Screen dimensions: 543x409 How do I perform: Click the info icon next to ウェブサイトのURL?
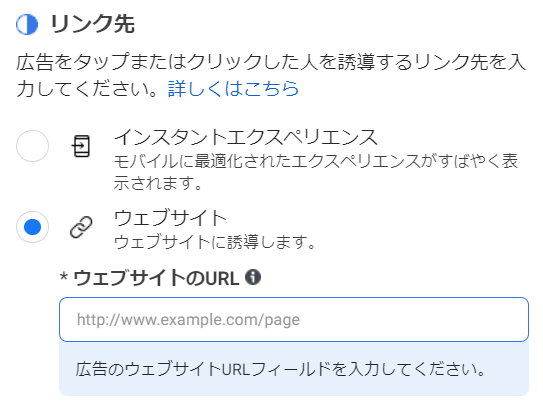pos(253,277)
